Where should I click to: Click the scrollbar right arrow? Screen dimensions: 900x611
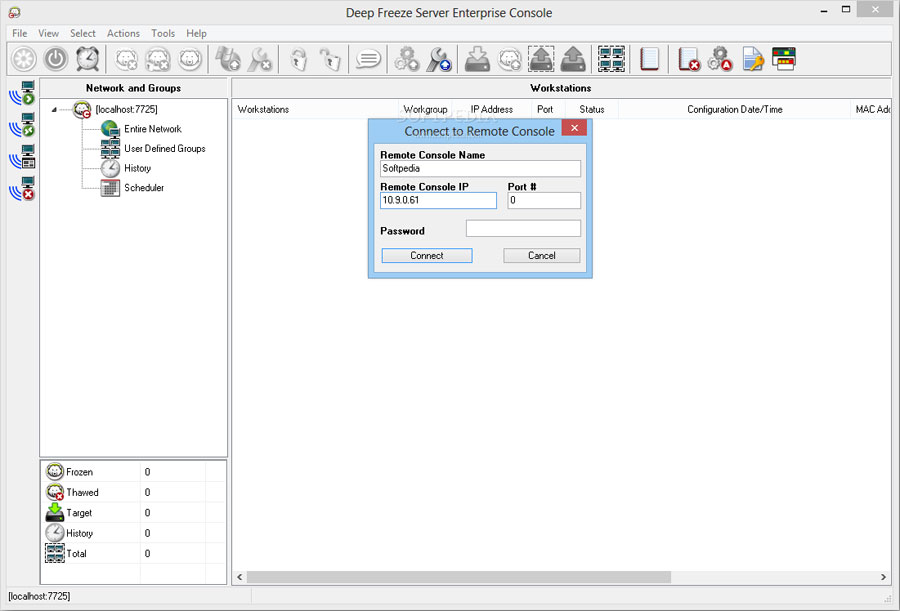(x=883, y=577)
